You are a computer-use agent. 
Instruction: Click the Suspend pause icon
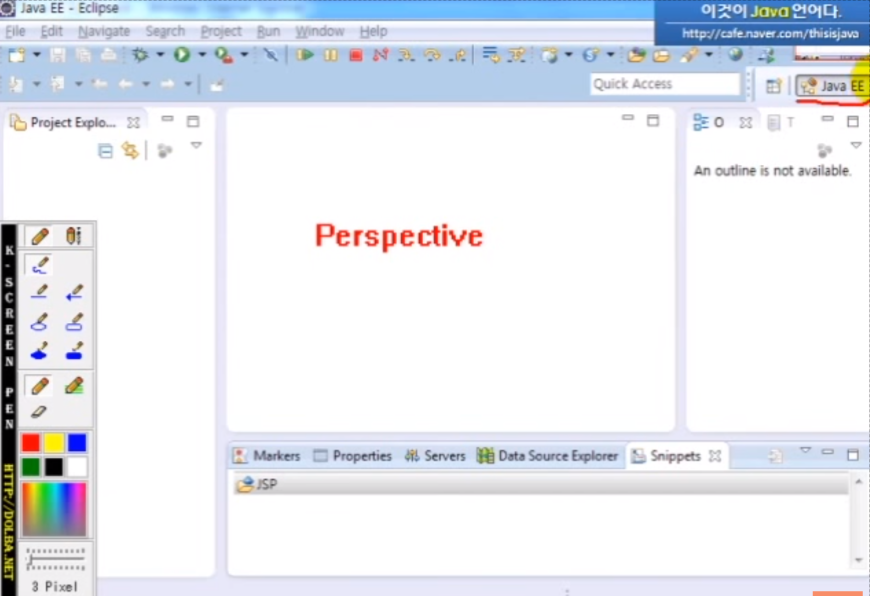click(331, 55)
